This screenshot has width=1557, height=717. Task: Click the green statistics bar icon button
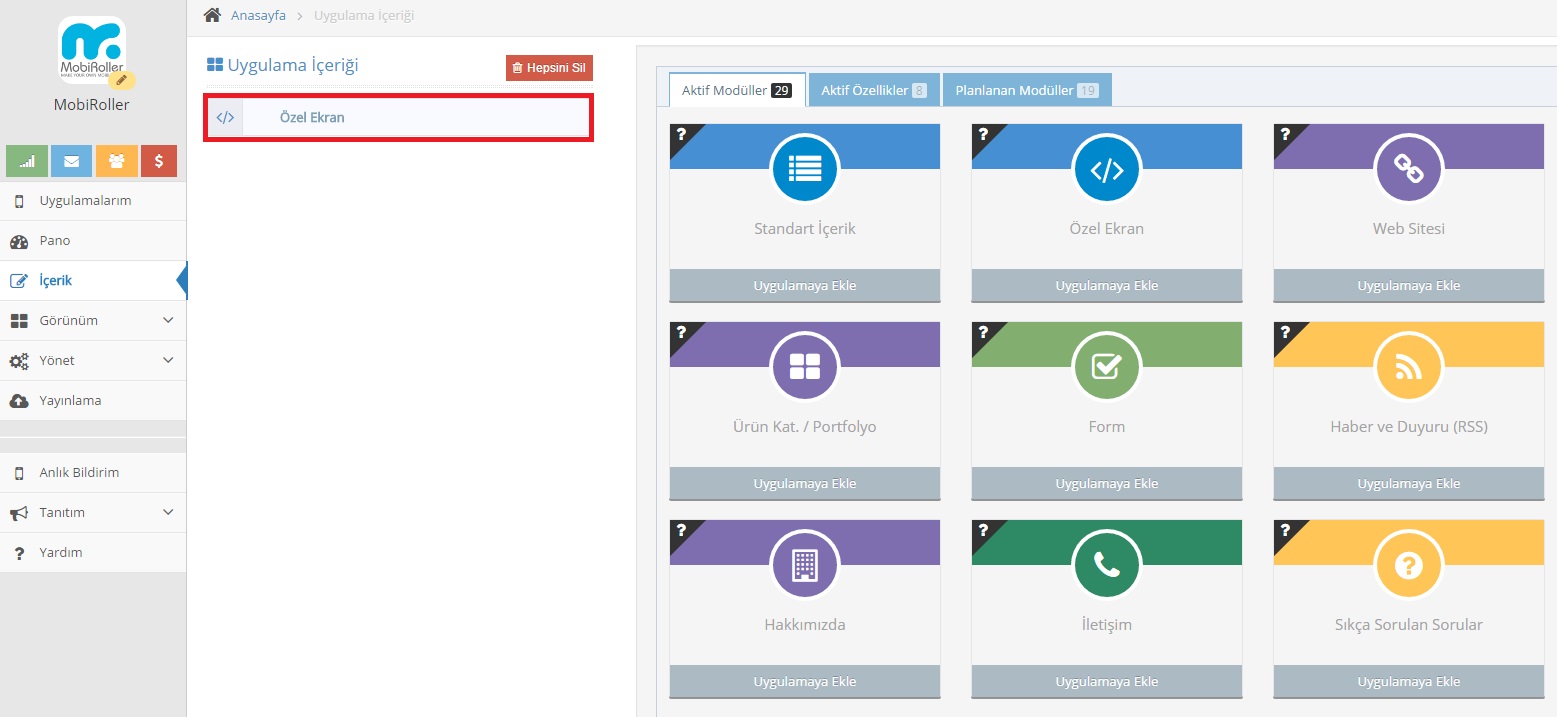click(x=27, y=161)
